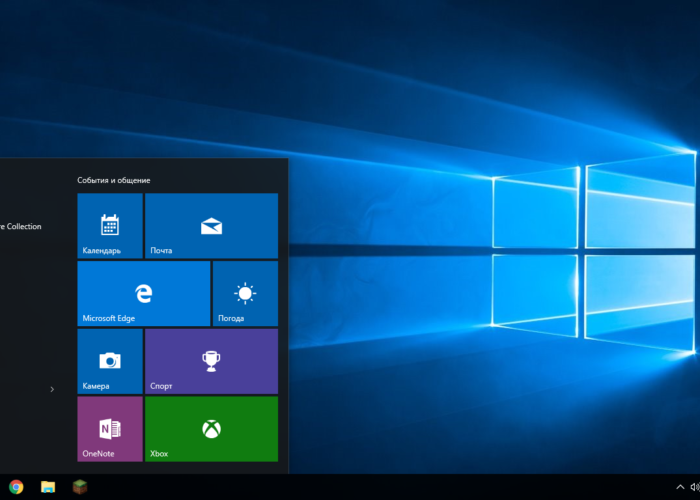Image resolution: width=700 pixels, height=500 pixels.
Task: Click the Календарь tile label text
Action: coord(102,250)
